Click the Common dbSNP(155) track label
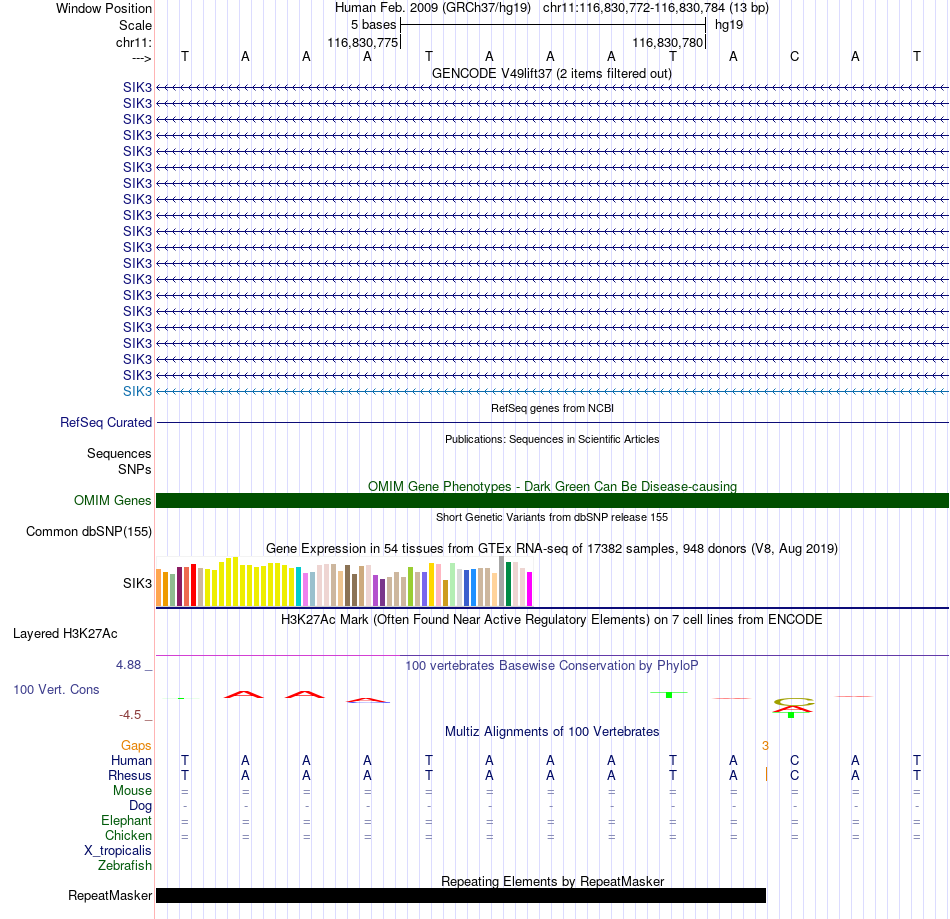This screenshot has width=950, height=919. 89,531
